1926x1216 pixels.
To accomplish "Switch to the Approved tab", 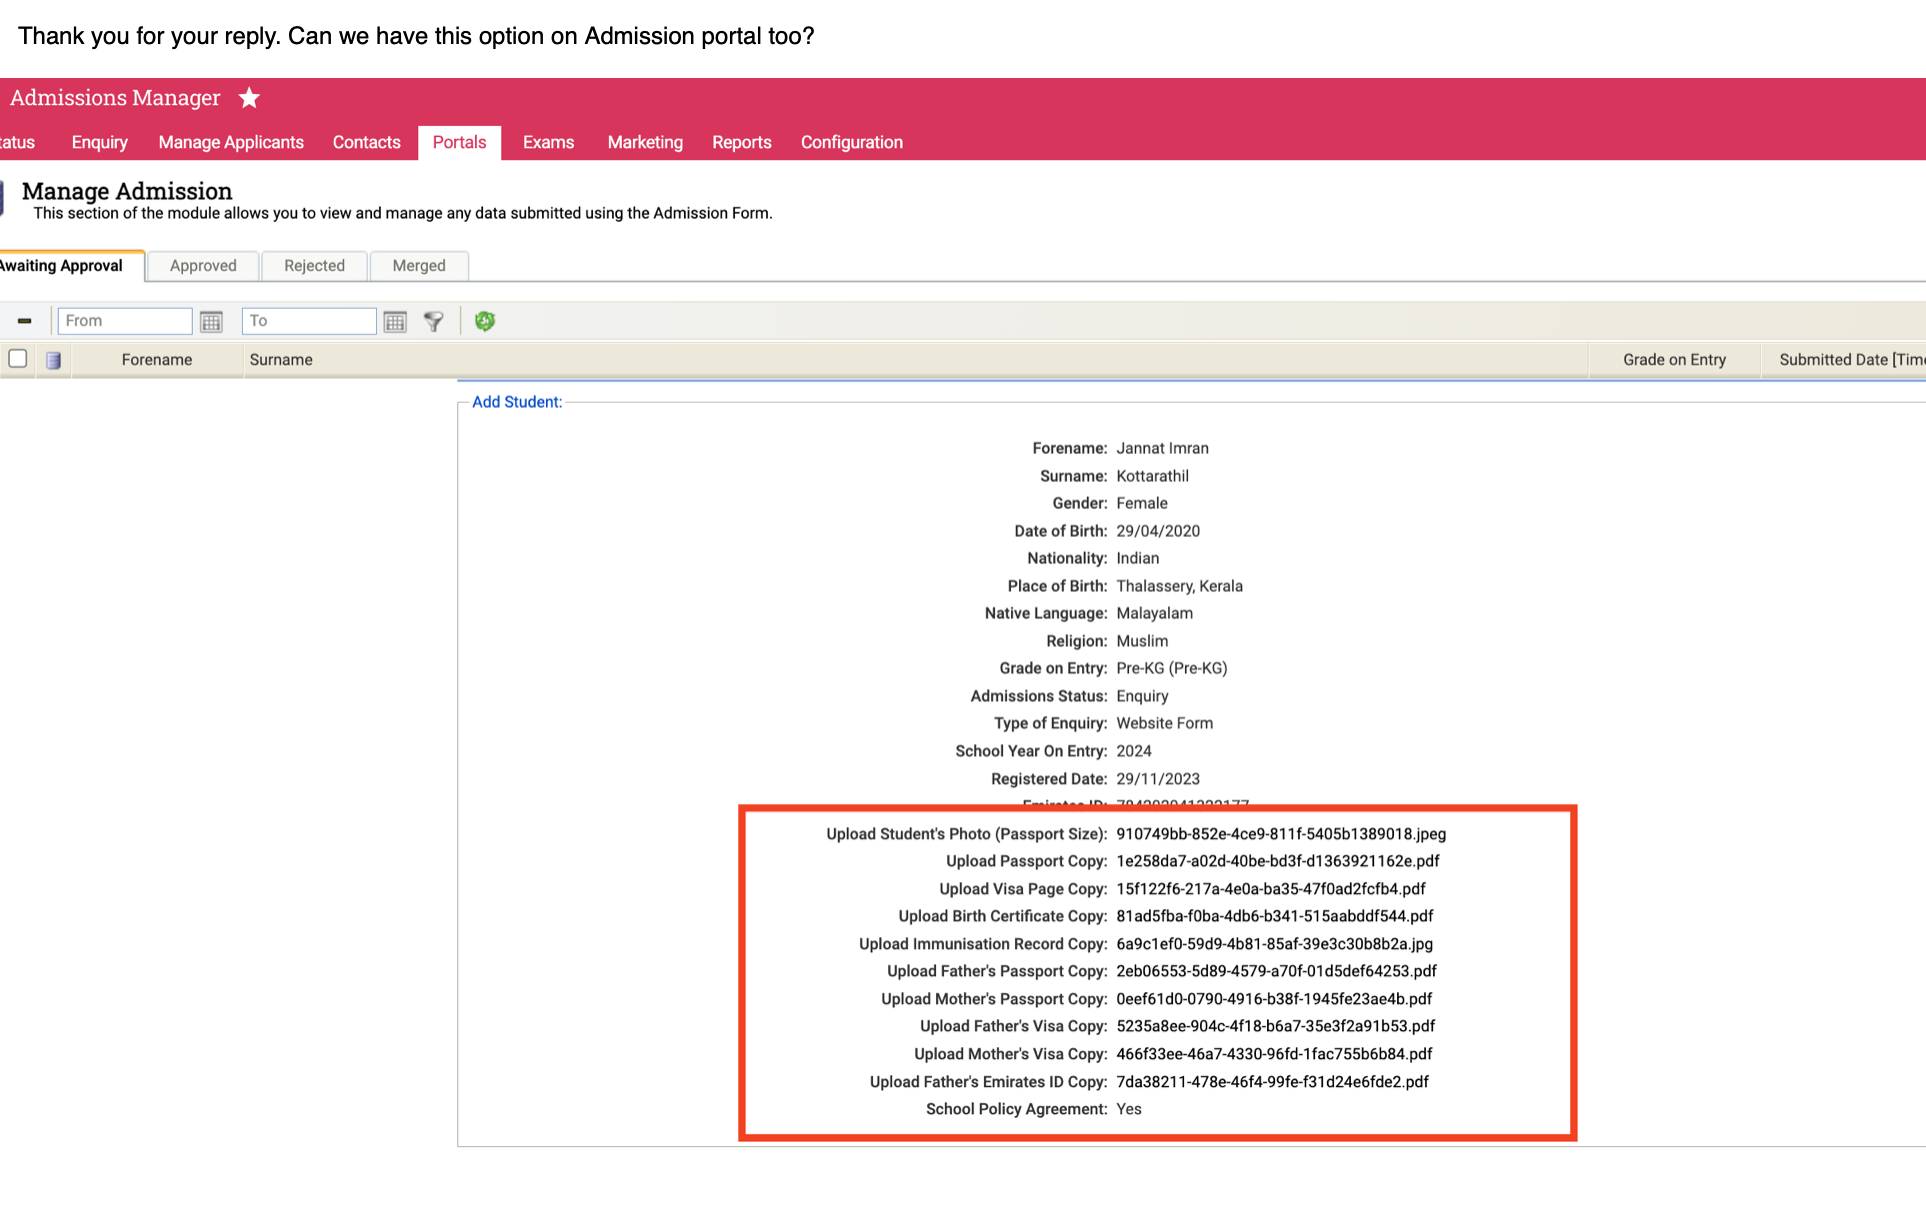I will 203,266.
